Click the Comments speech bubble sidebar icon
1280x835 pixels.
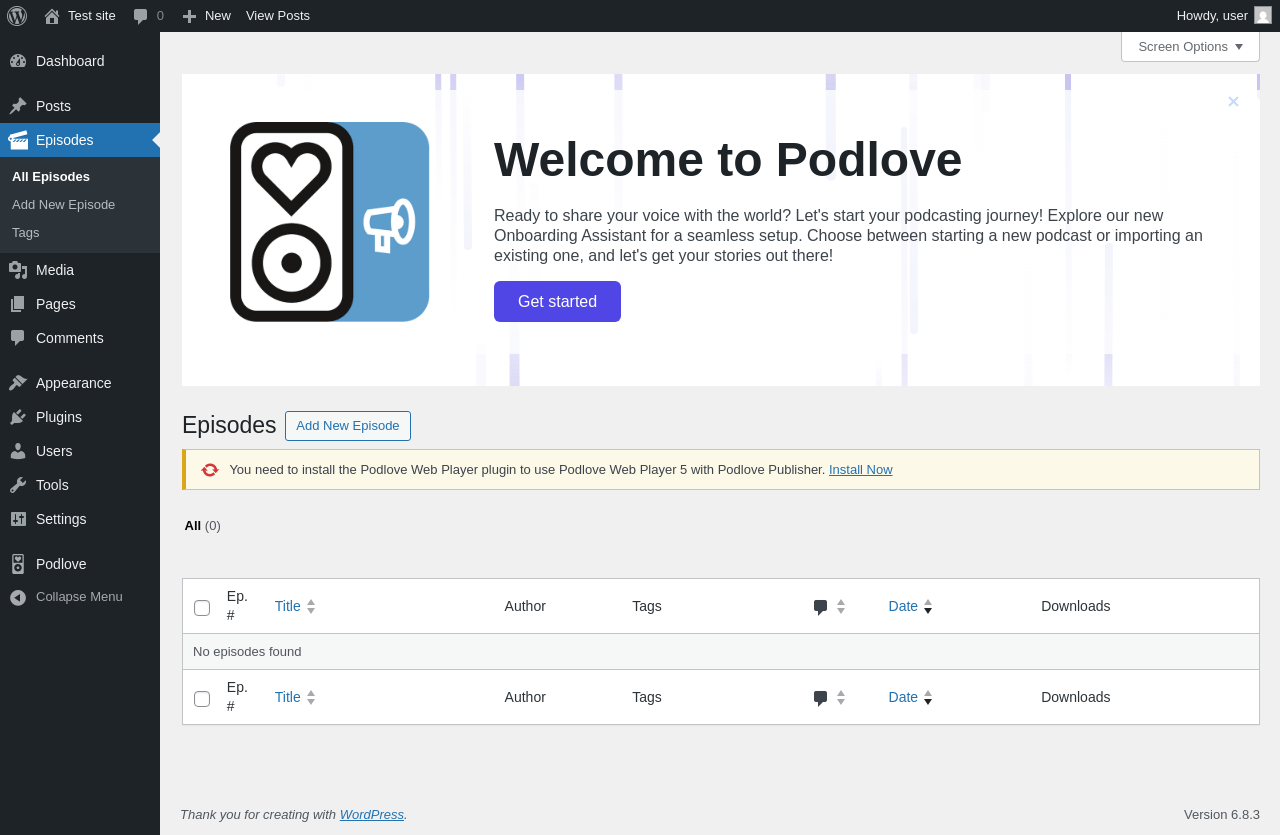pos(18,338)
